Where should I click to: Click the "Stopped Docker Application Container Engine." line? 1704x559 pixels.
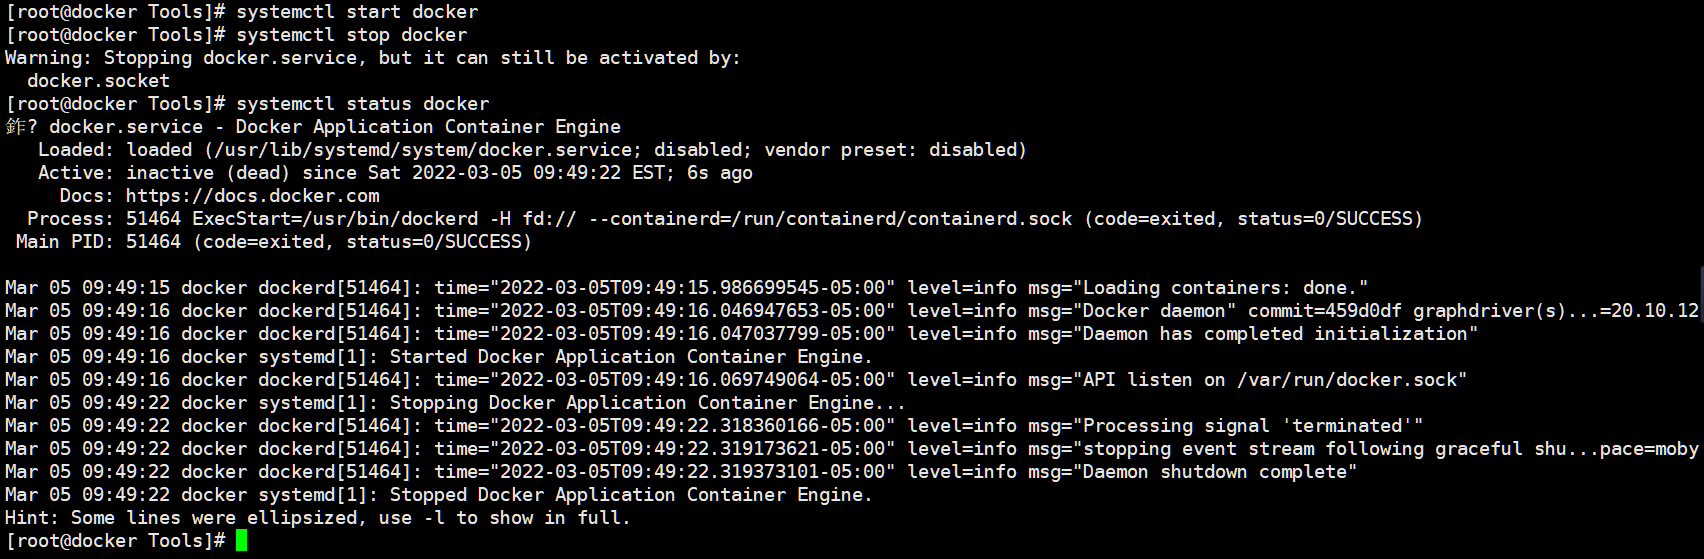[x=630, y=495]
